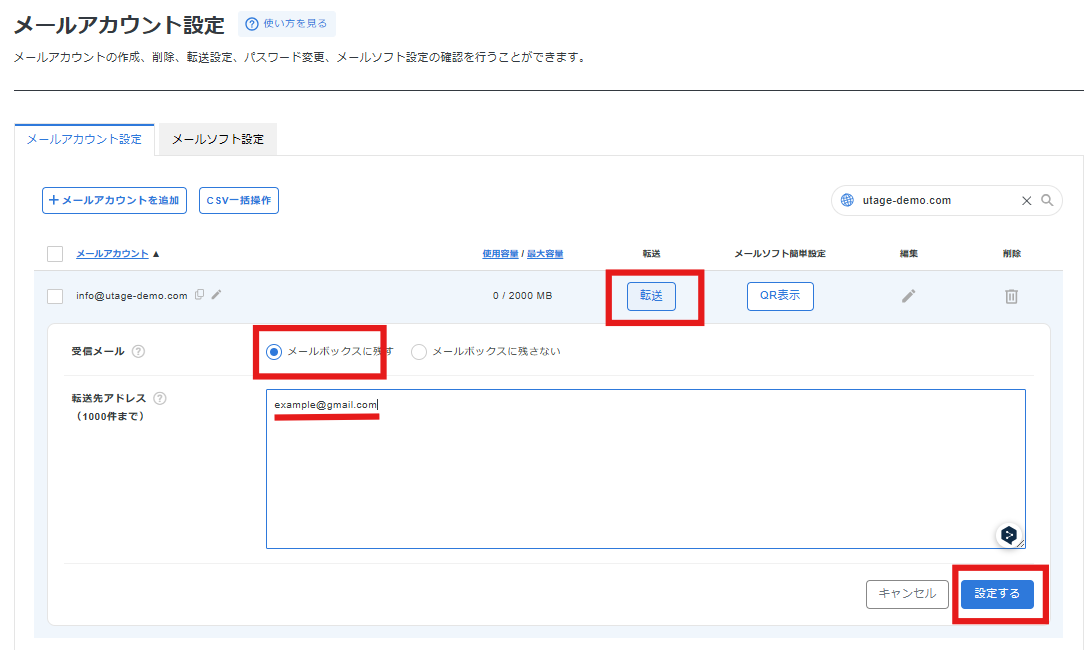The height and width of the screenshot is (650, 1091).
Task: Sort by the 使用容量 column header
Action: [x=500, y=254]
